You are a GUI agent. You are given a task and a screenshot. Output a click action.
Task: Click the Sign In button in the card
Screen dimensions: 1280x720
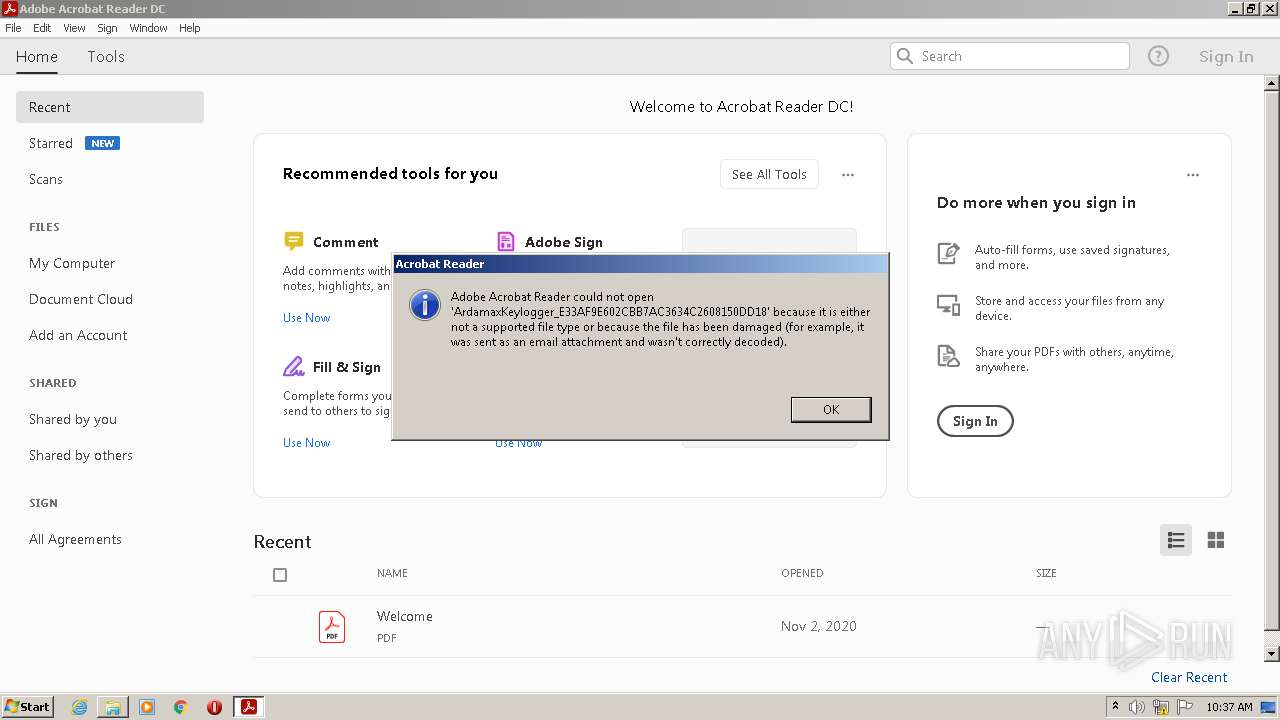coord(975,421)
